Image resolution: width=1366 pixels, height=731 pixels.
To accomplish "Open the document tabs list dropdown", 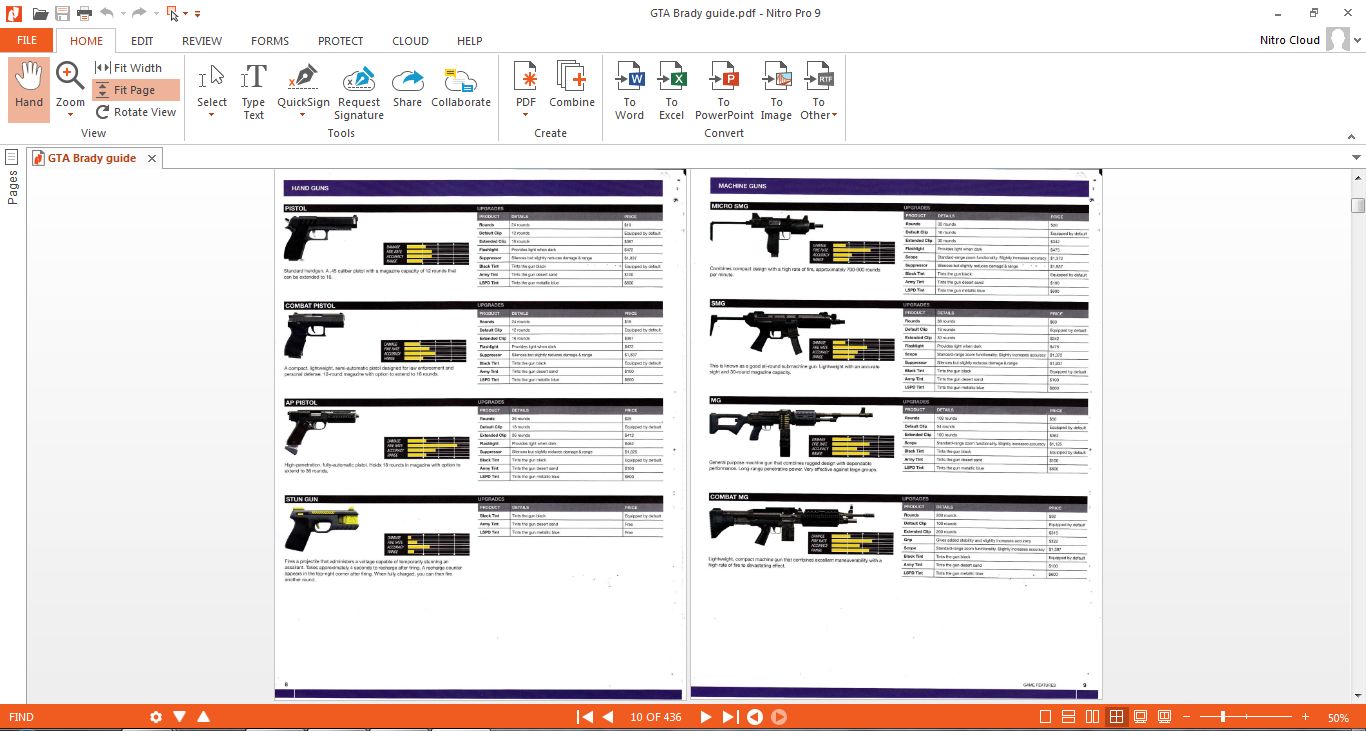I will (1357, 158).
